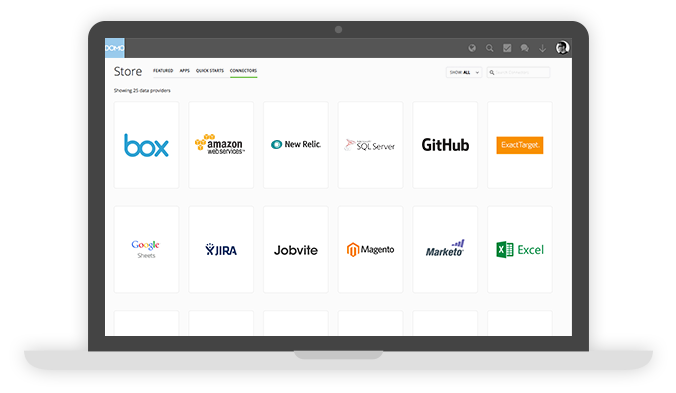Select the Connectors tab

pos(243,71)
